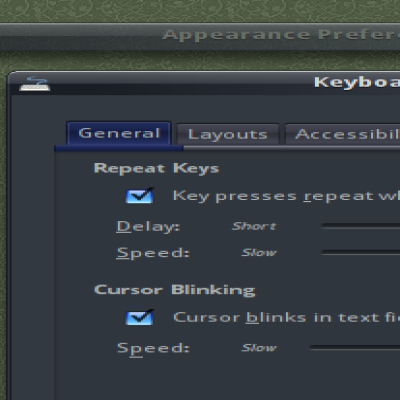Click the Keyboard window title bar
400x400 pixels.
[205, 83]
